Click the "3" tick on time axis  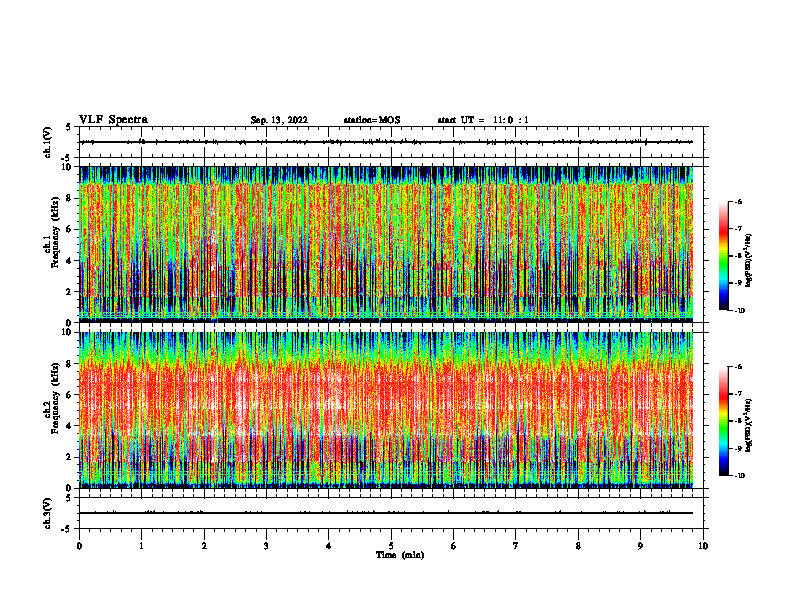click(266, 546)
